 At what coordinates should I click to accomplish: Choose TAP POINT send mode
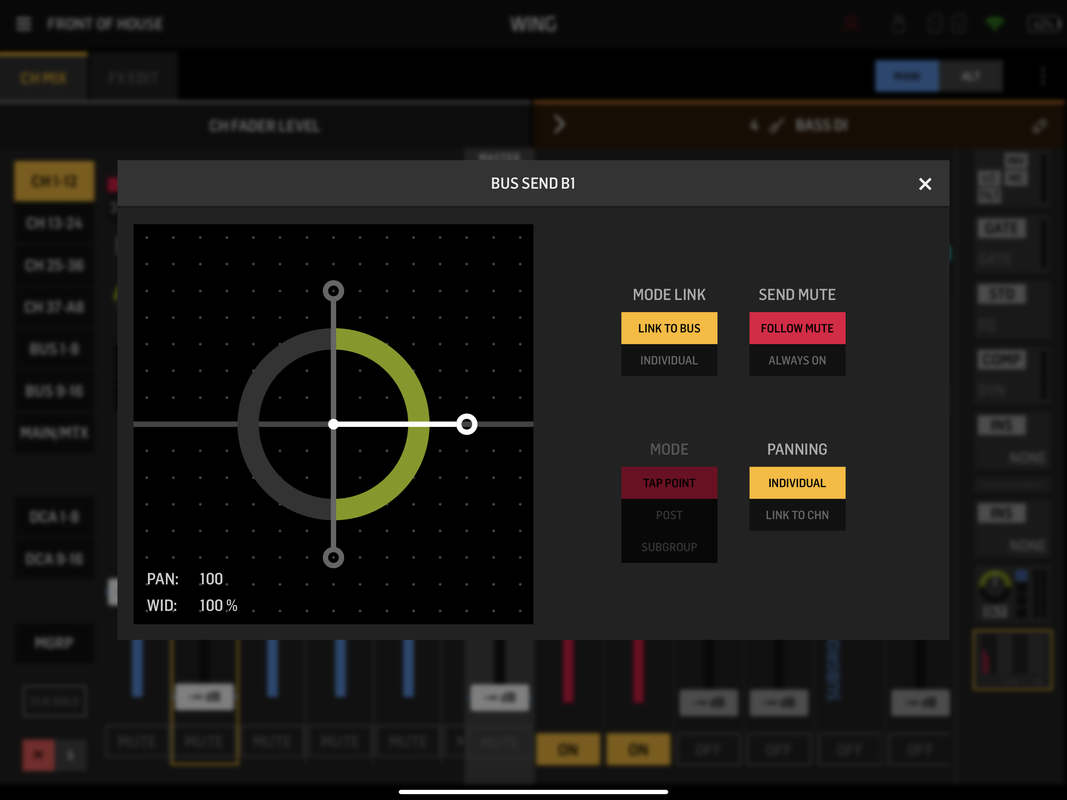pyautogui.click(x=669, y=482)
